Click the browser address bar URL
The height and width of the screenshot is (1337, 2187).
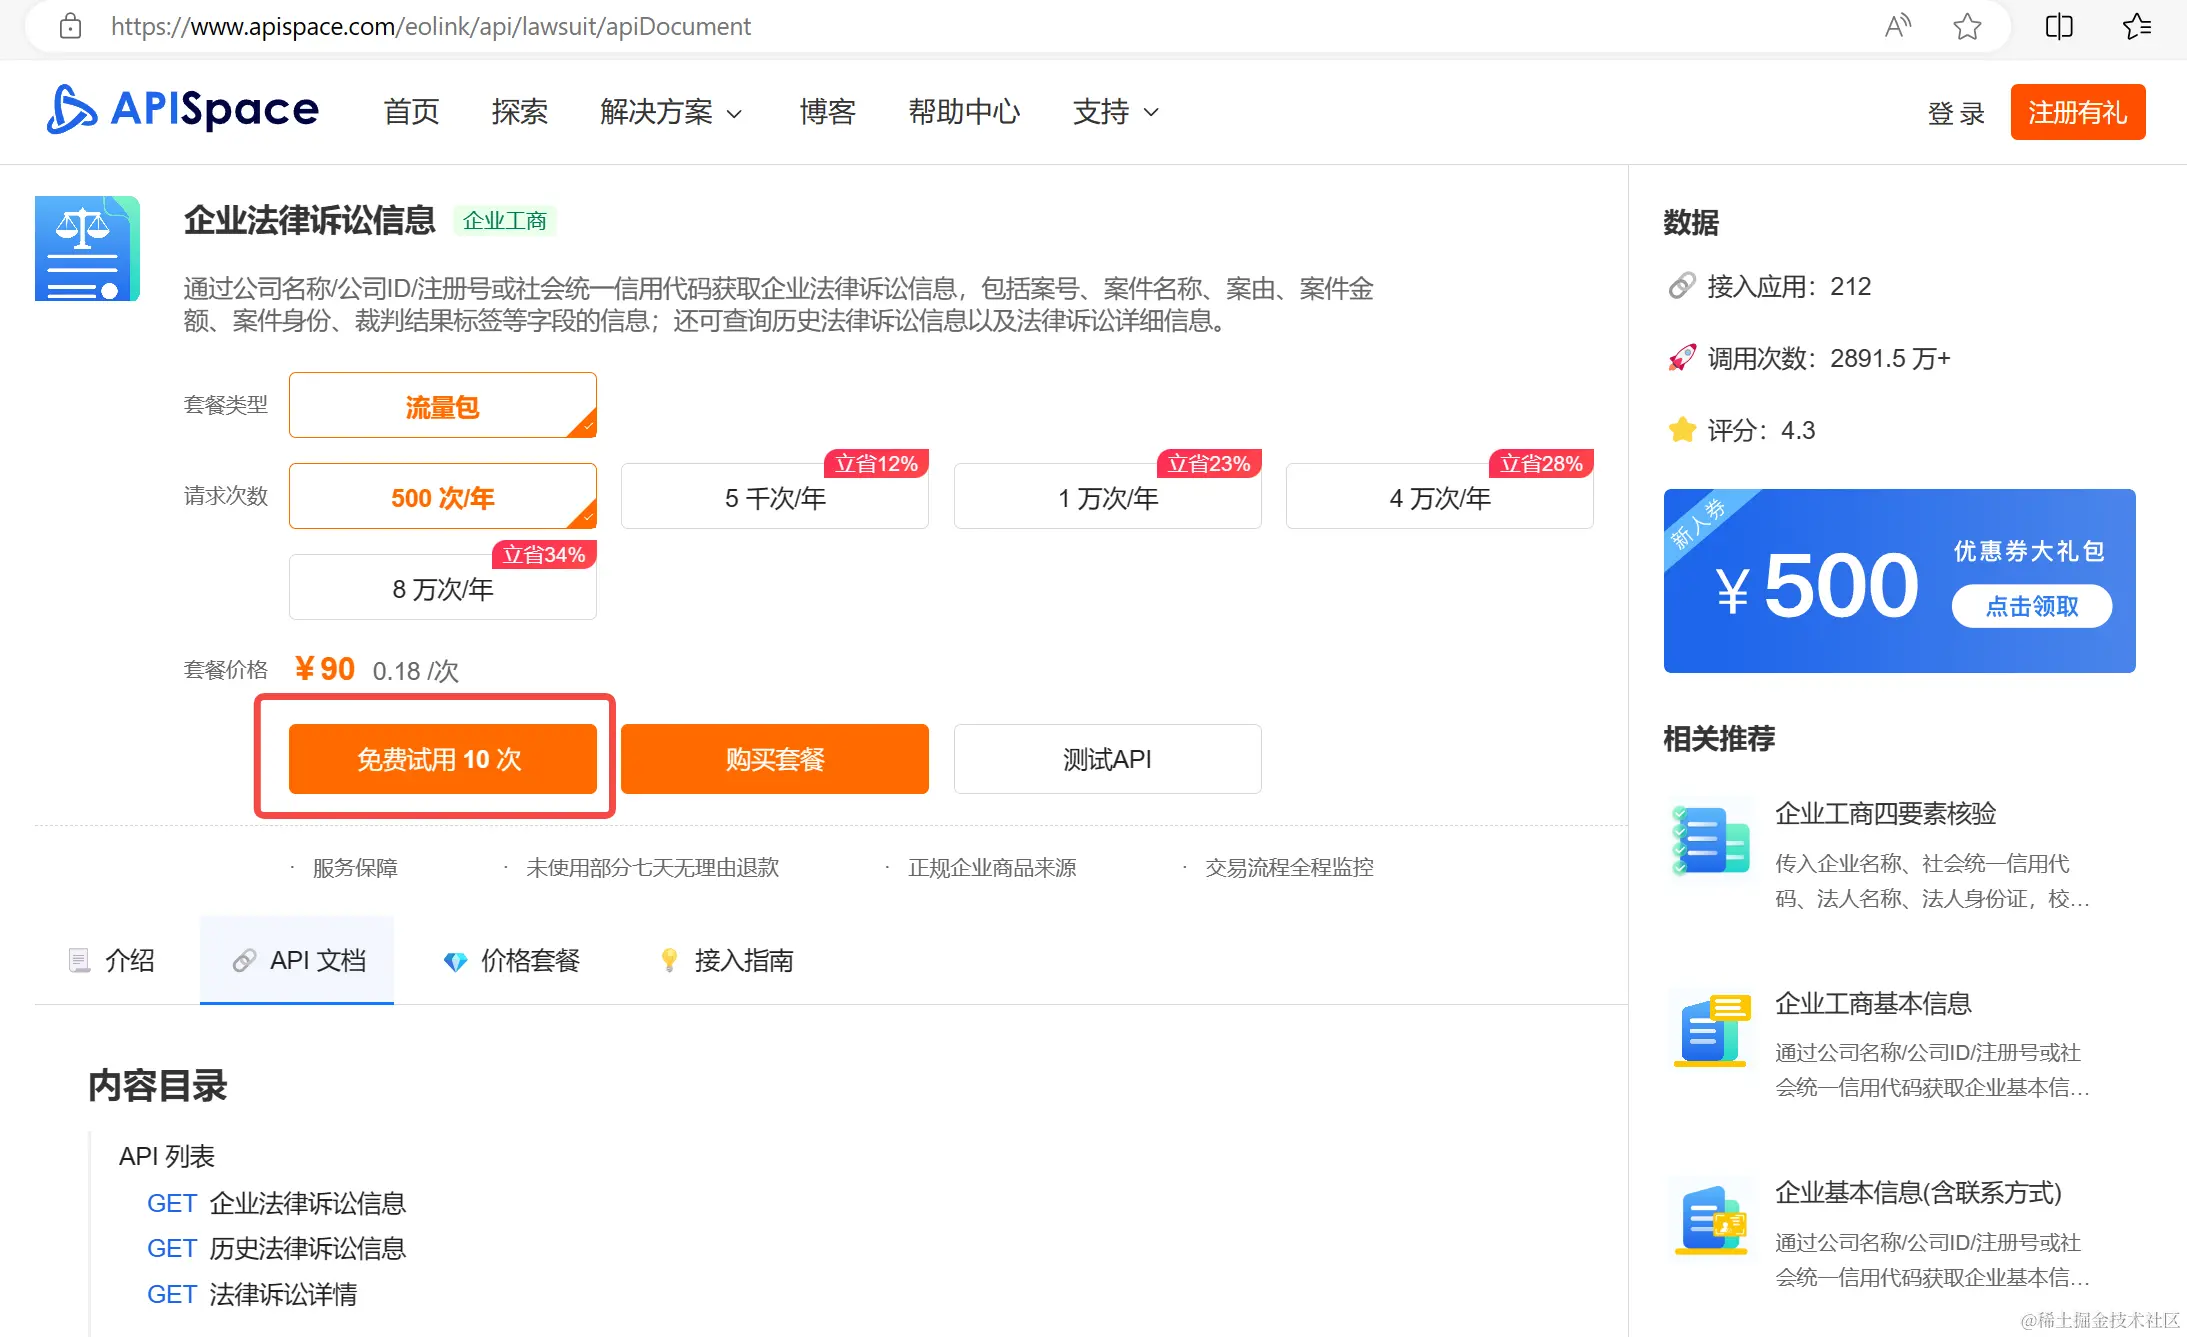430,26
